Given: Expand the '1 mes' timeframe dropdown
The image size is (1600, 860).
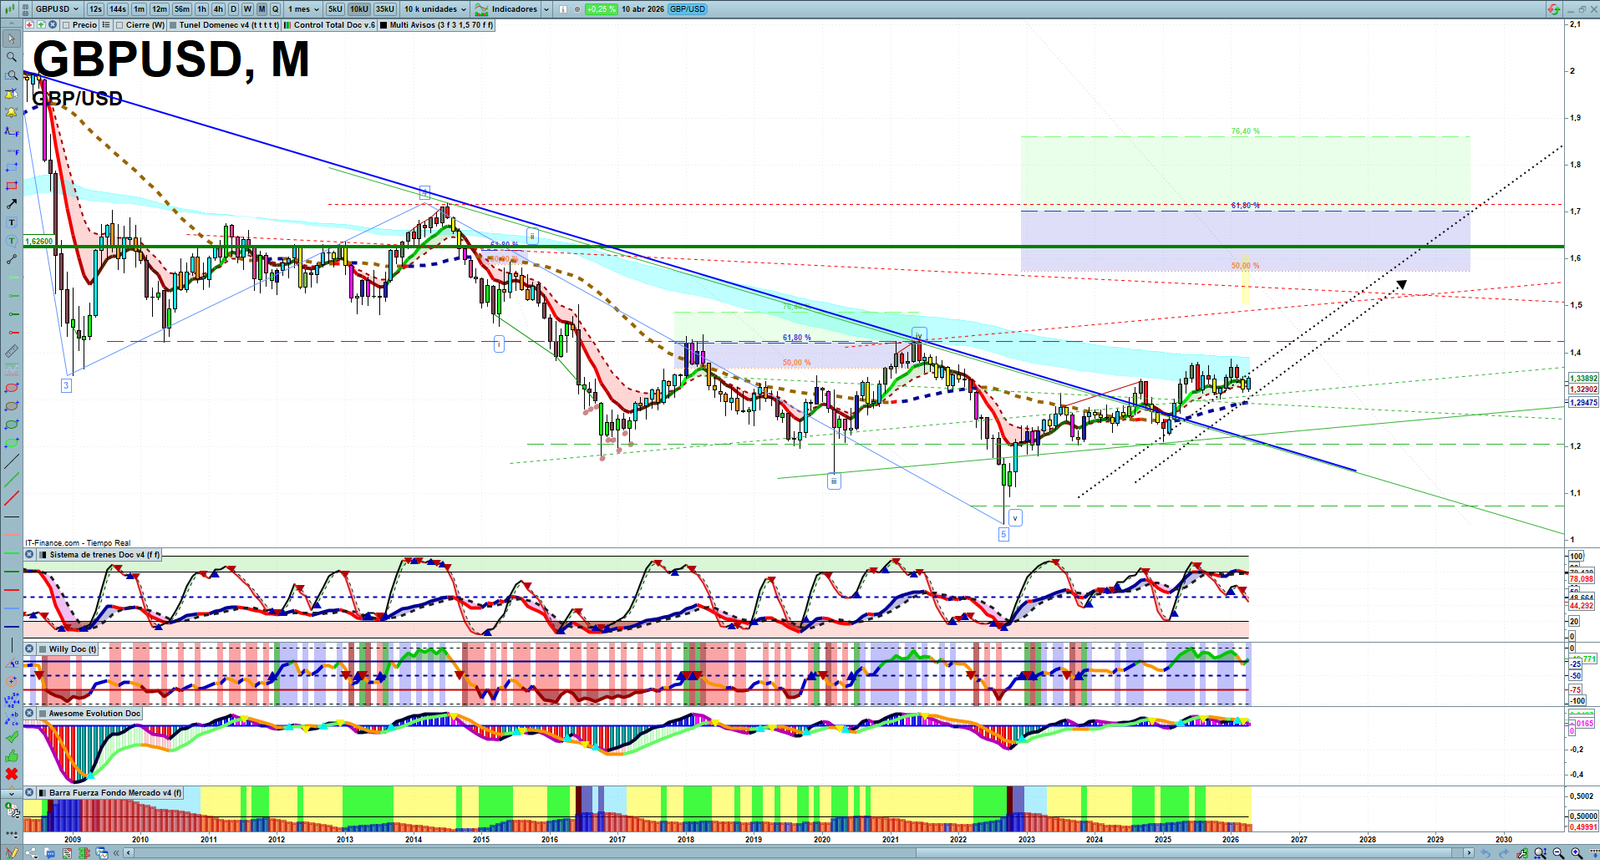Looking at the screenshot, I should pos(304,9).
